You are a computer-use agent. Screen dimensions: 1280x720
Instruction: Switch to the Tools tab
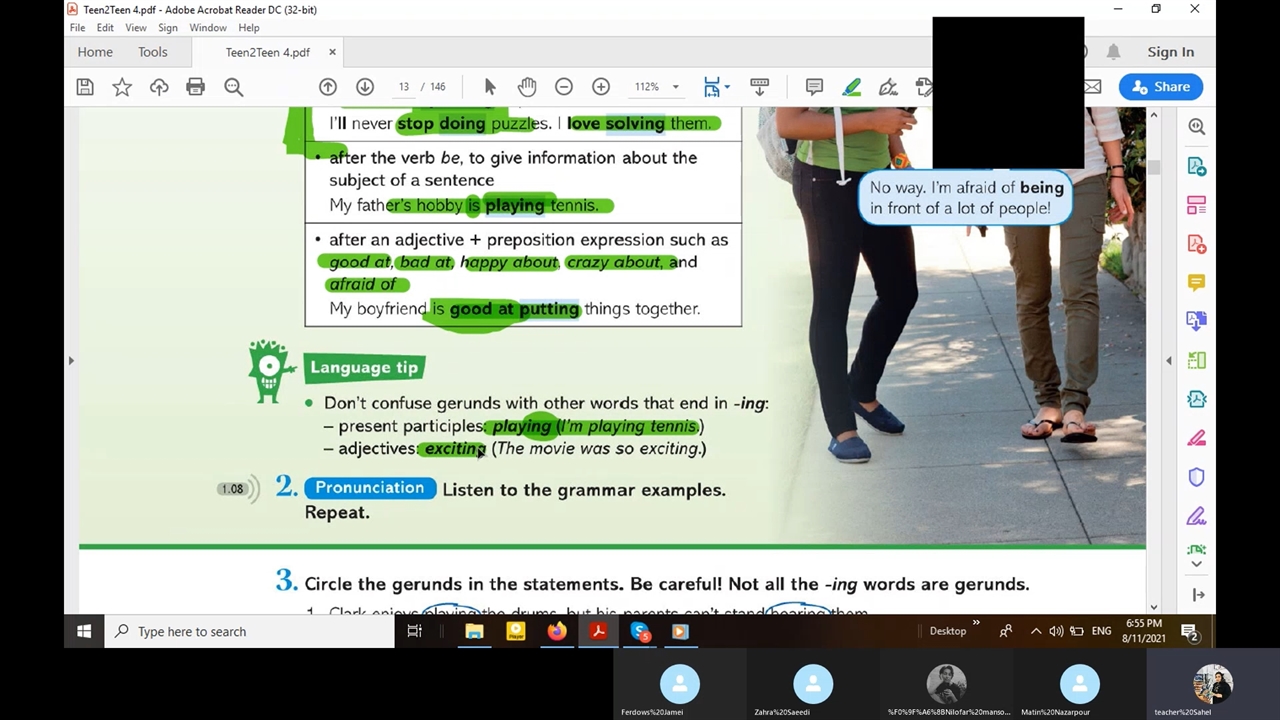click(153, 52)
